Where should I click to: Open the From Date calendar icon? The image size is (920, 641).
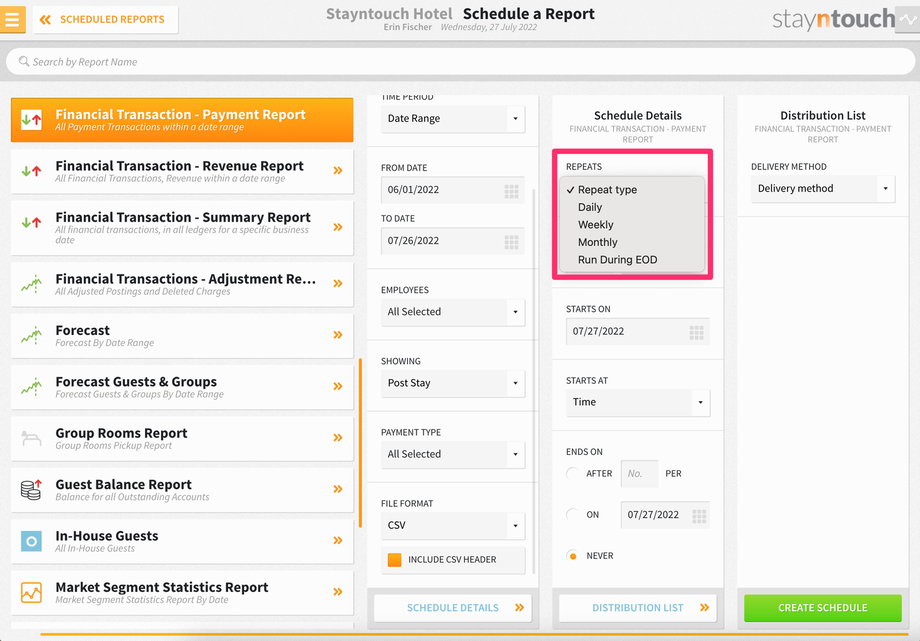[x=512, y=191]
